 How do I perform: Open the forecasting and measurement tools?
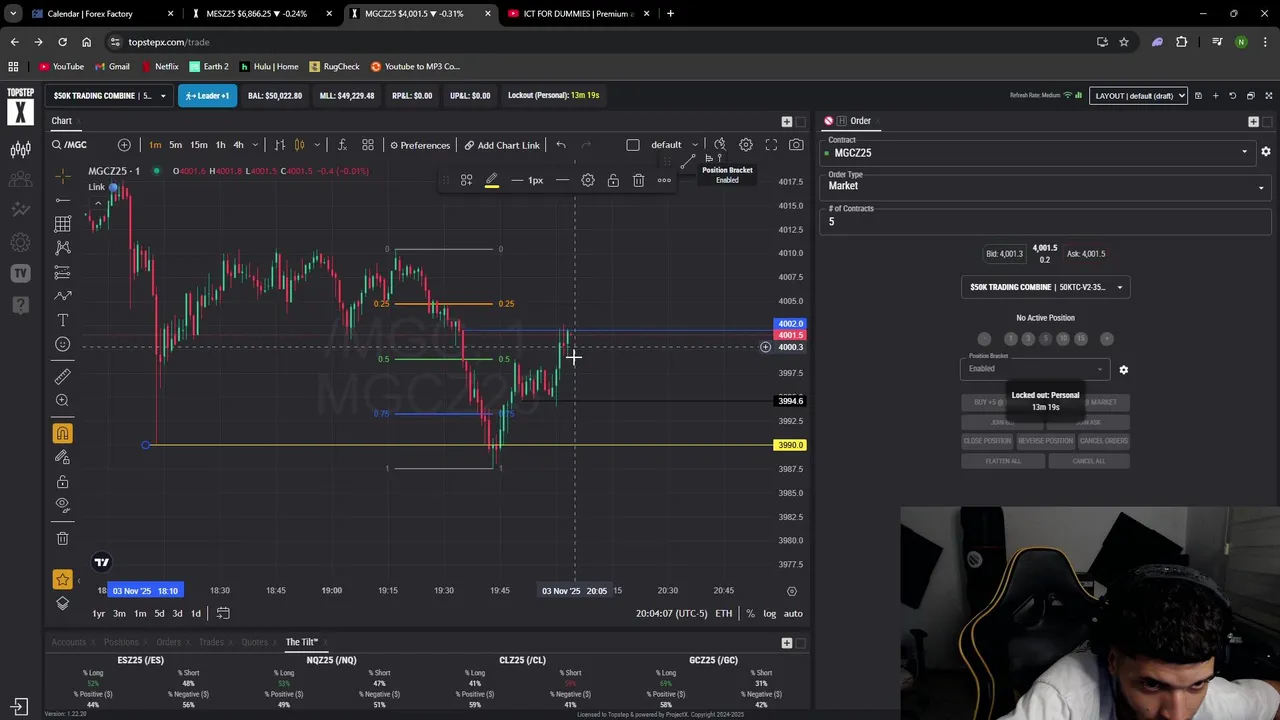point(62,272)
